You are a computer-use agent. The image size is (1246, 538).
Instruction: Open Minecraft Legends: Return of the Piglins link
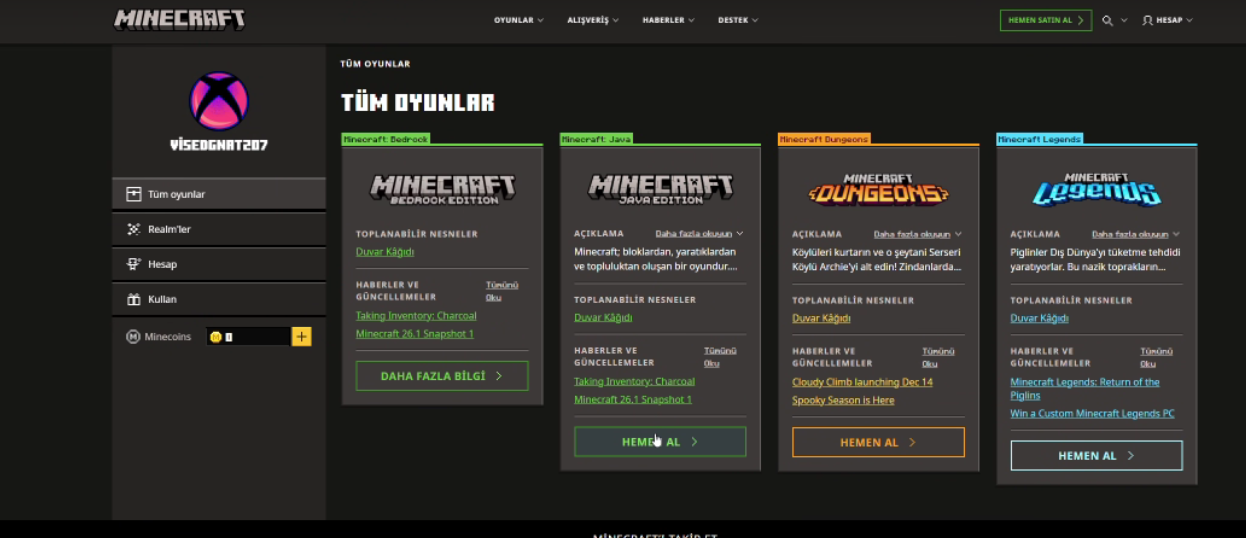coord(1085,388)
